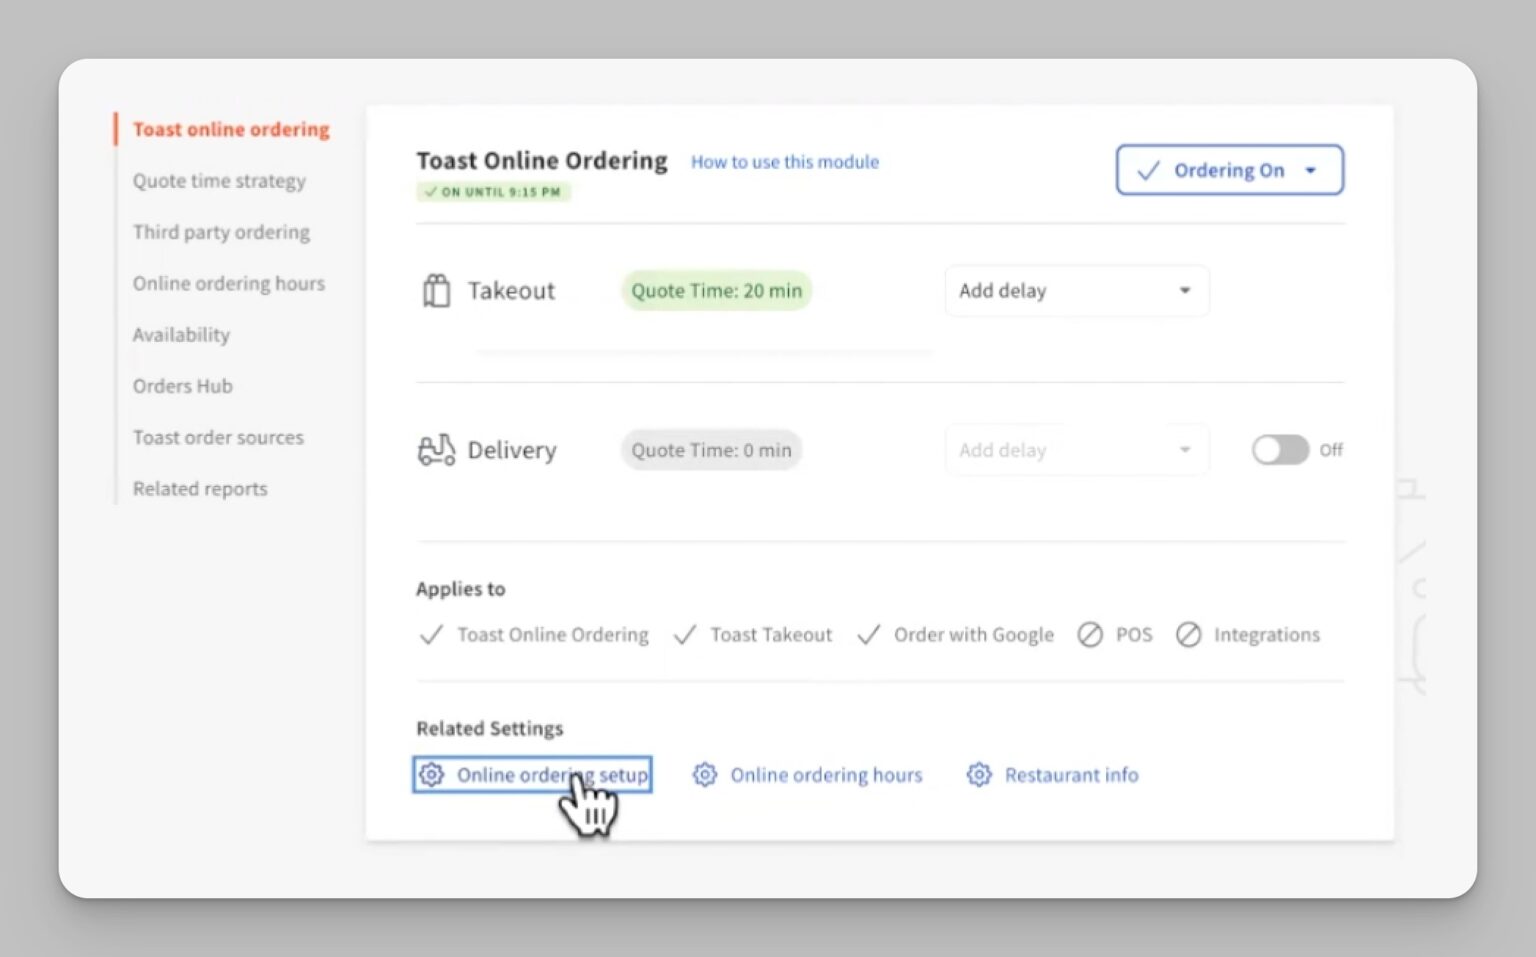Click the Integrations disabled circle icon
This screenshot has height=957, width=1536.
click(x=1188, y=635)
